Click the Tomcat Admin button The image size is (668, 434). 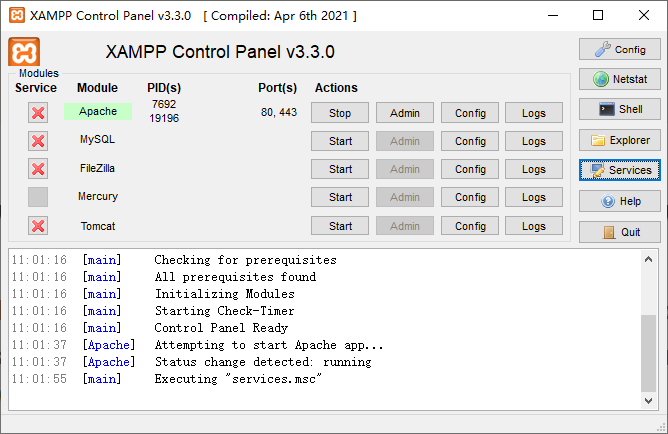click(x=405, y=226)
